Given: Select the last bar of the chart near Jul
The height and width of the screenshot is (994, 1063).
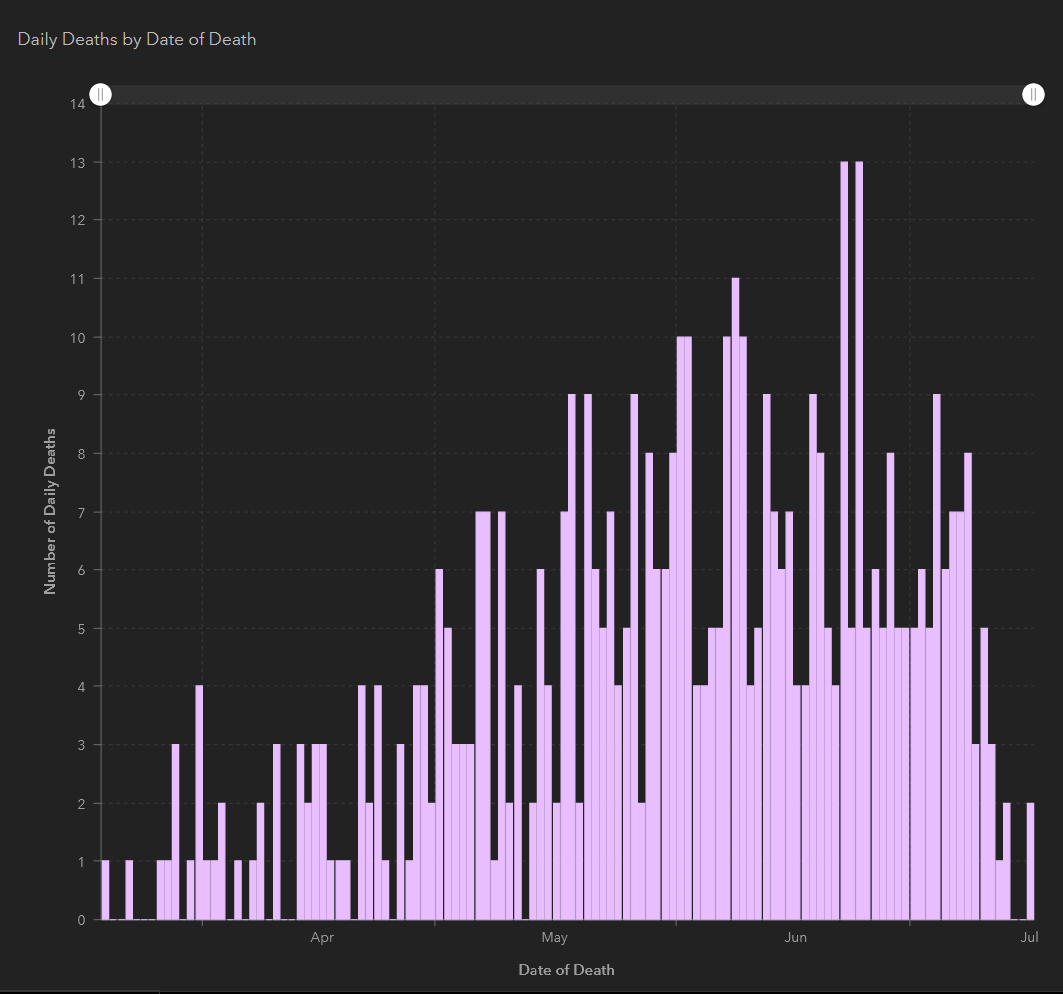Looking at the screenshot, I should click(x=1030, y=861).
